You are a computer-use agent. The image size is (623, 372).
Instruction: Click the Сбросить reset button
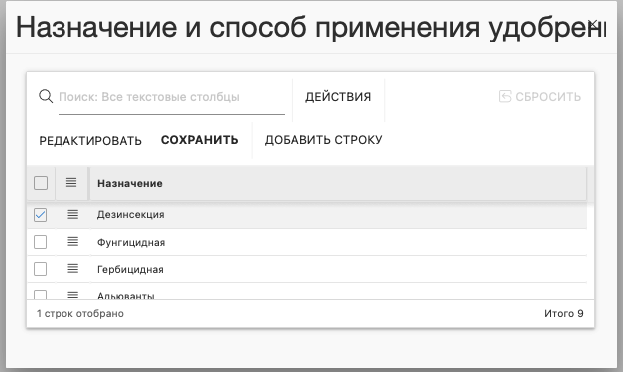540,97
